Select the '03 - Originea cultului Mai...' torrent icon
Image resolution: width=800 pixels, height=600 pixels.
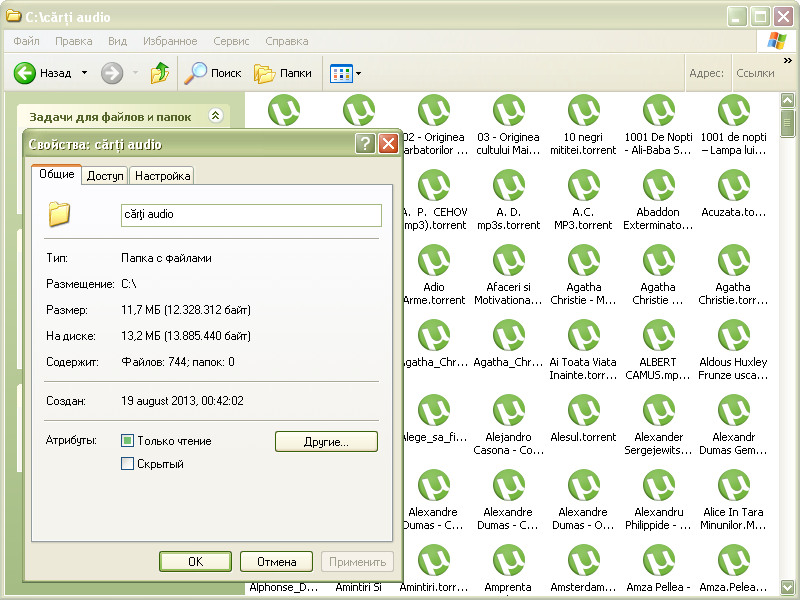(x=509, y=110)
